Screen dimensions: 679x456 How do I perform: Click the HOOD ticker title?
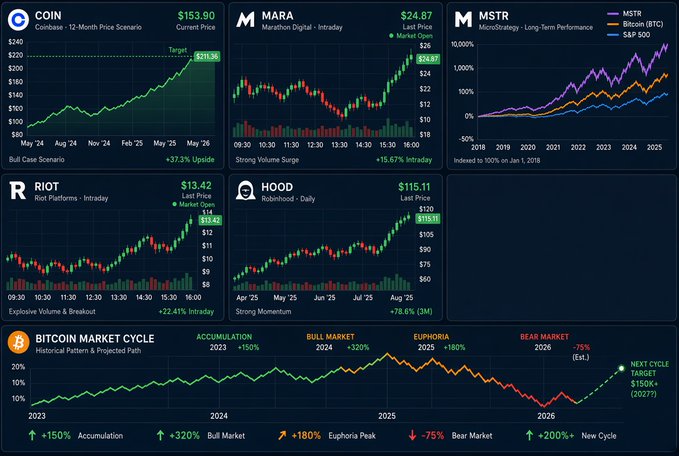pyautogui.click(x=277, y=187)
